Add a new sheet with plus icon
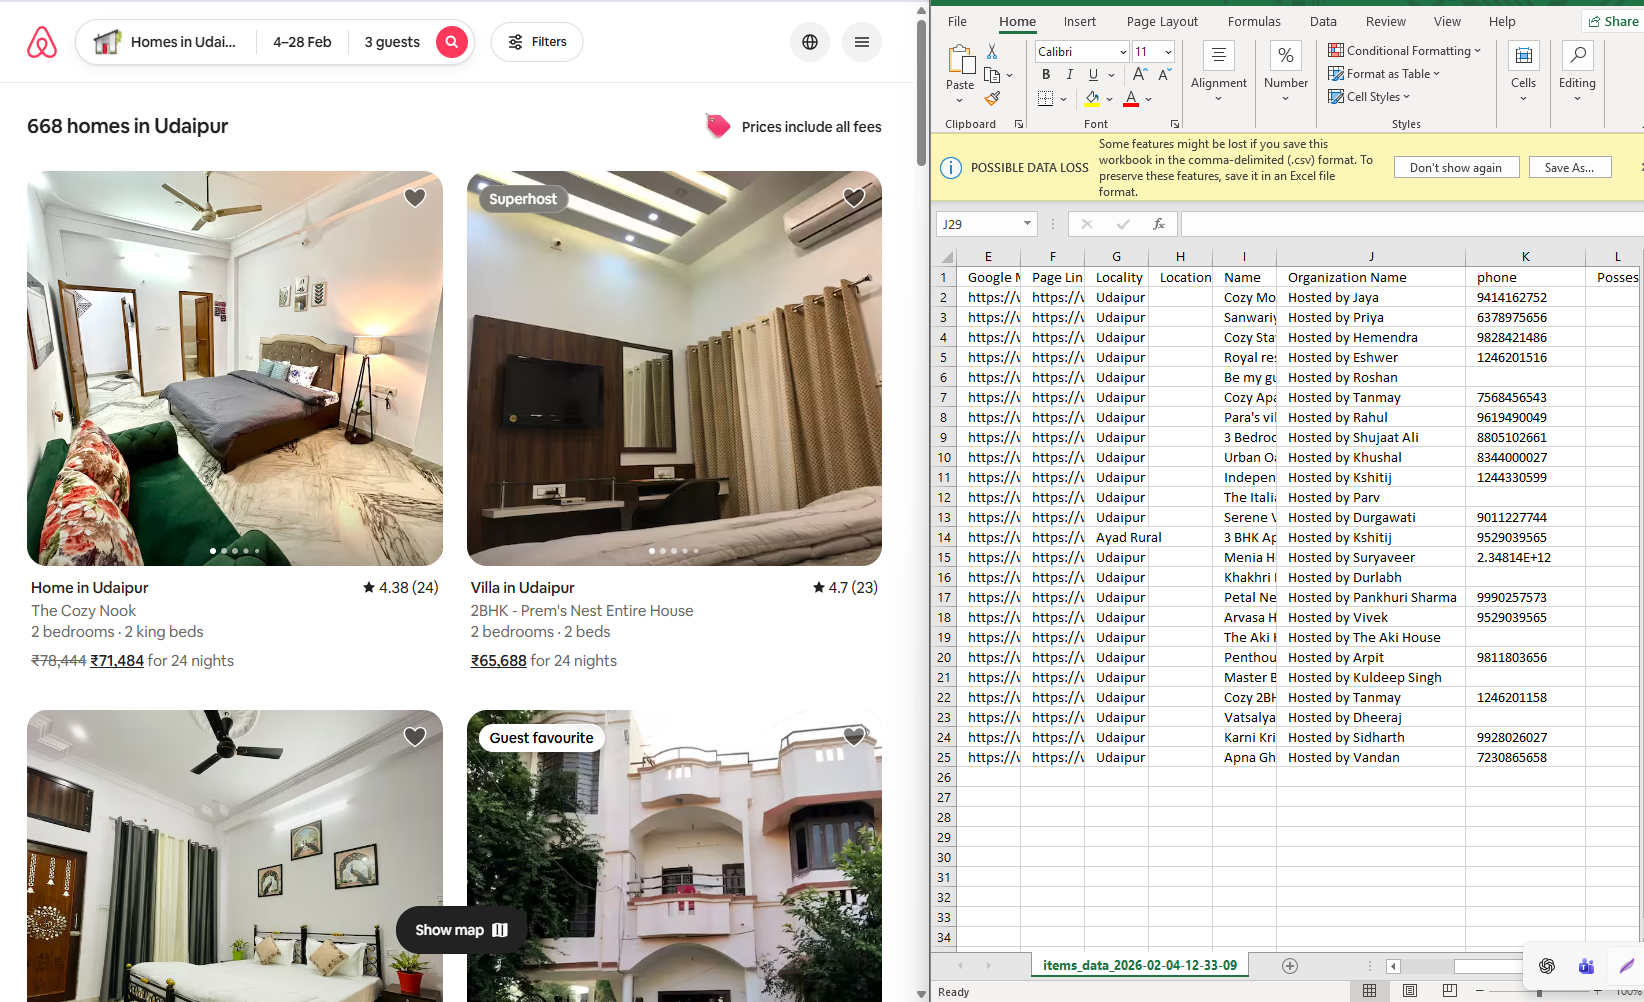This screenshot has width=1644, height=1002. coord(1290,966)
